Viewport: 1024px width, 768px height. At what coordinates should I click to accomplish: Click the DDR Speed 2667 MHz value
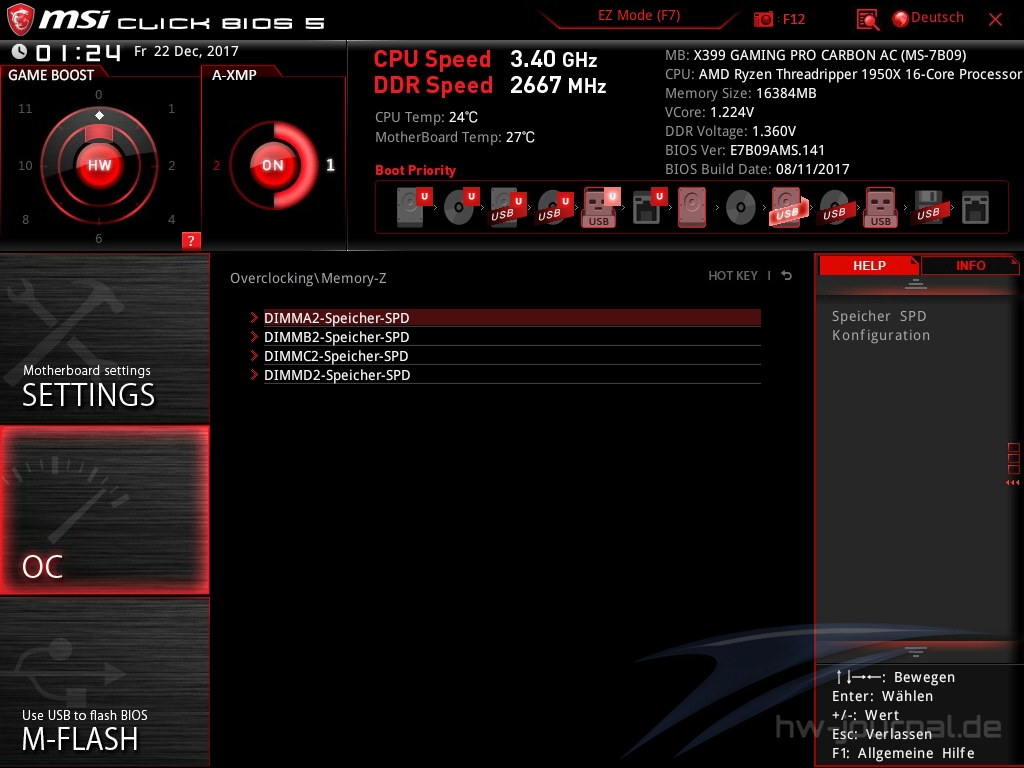click(558, 86)
